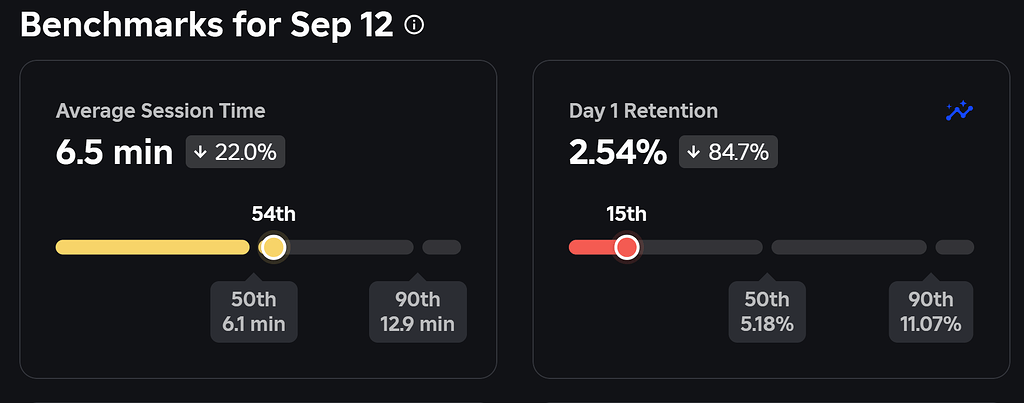Screen dimensions: 1024x403
Task: Click the 15th percentile label
Action: [x=627, y=213]
